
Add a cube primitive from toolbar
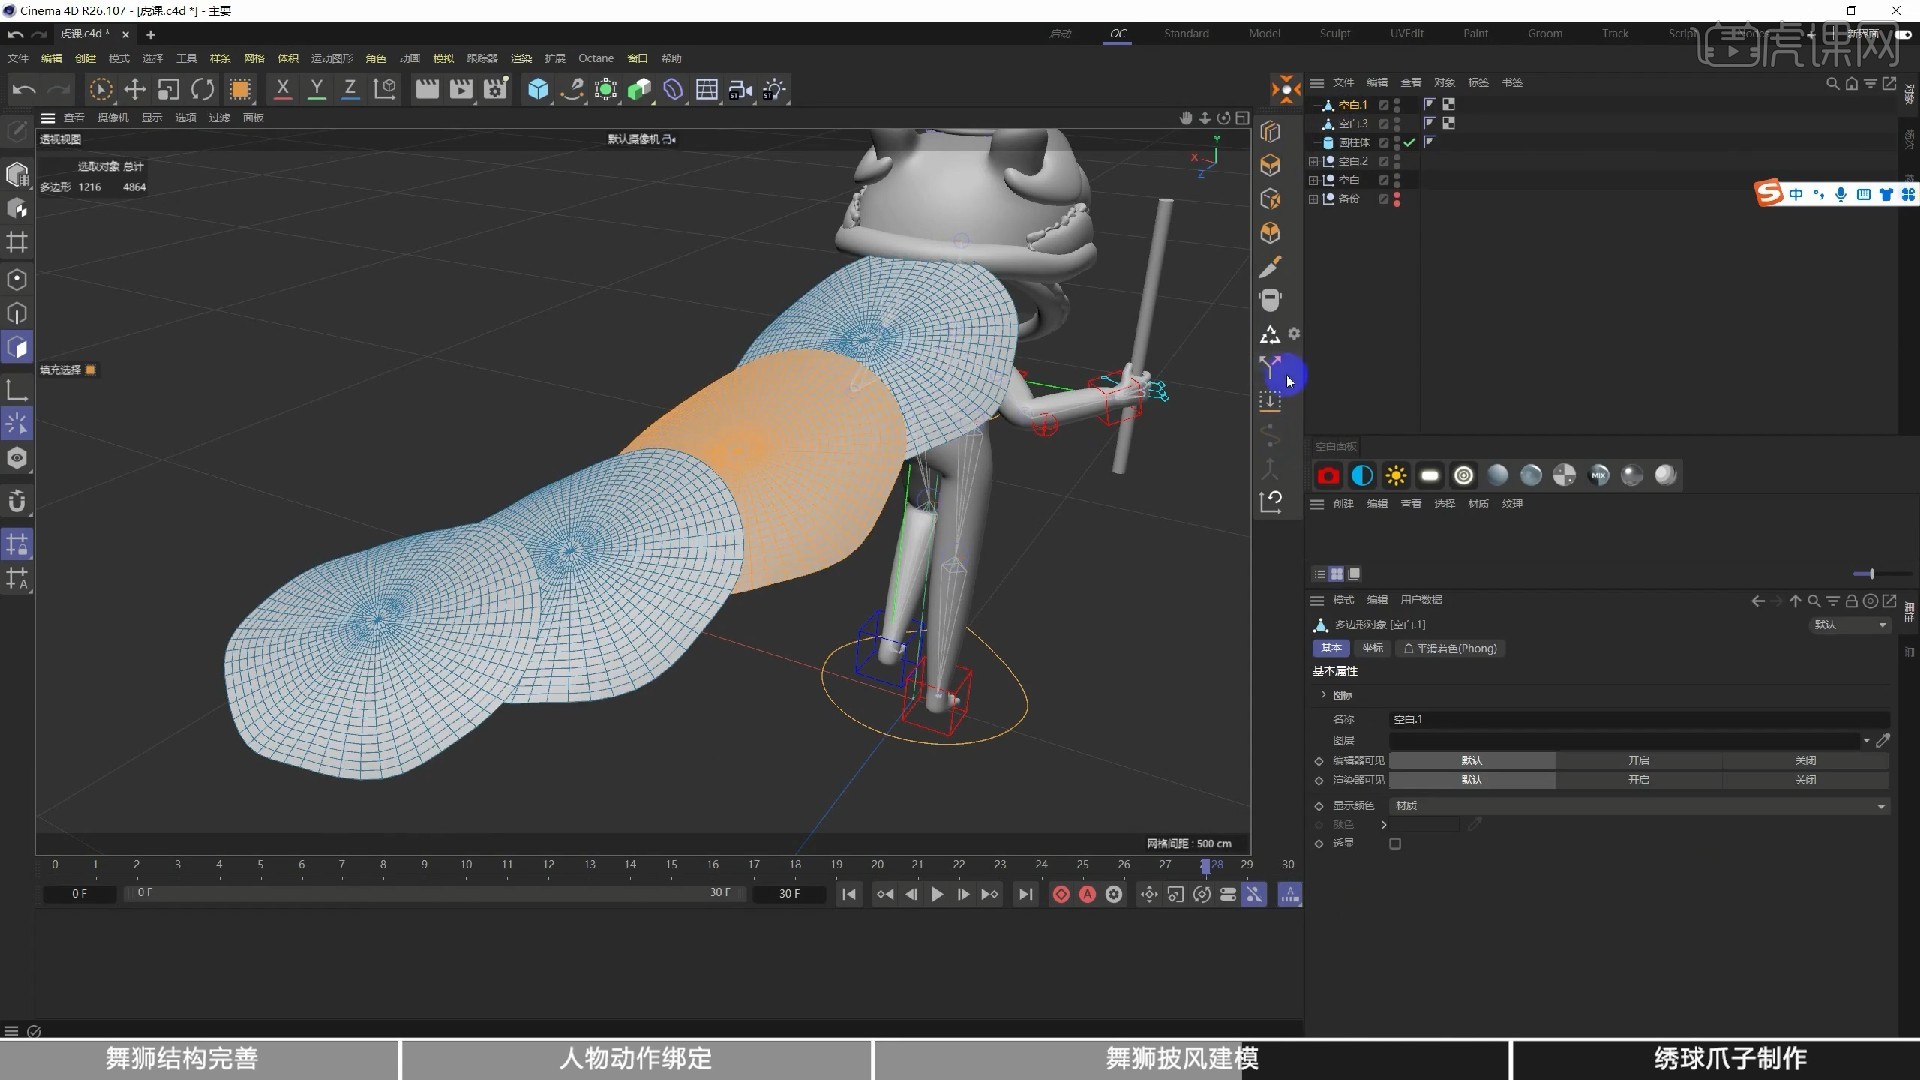pyautogui.click(x=538, y=90)
